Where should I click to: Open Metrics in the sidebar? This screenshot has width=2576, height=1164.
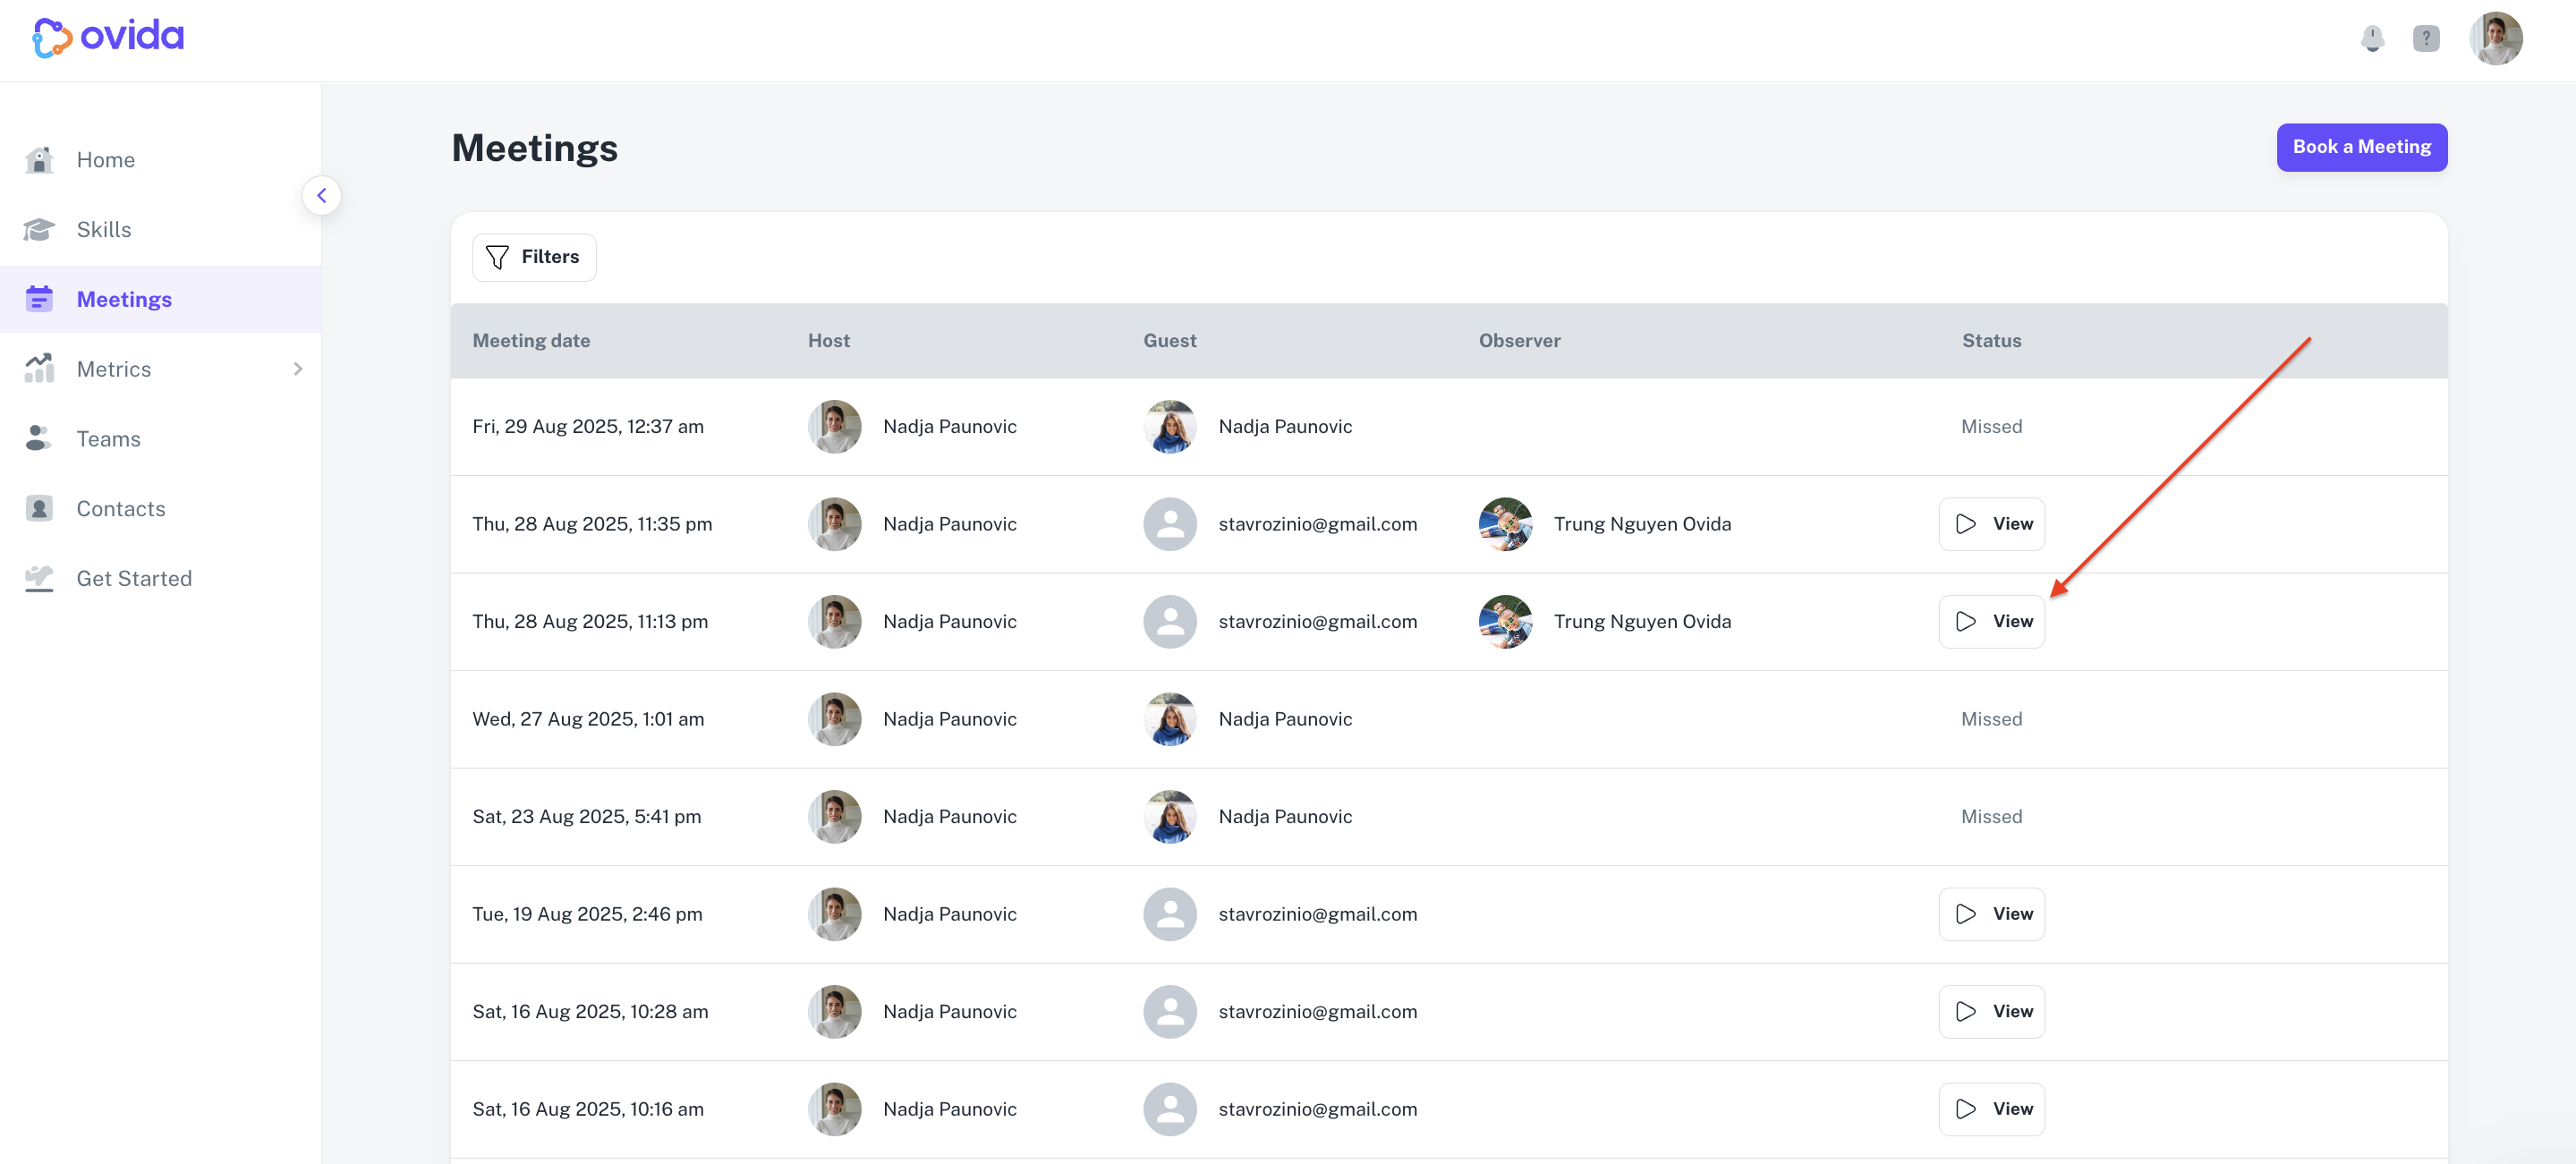160,369
